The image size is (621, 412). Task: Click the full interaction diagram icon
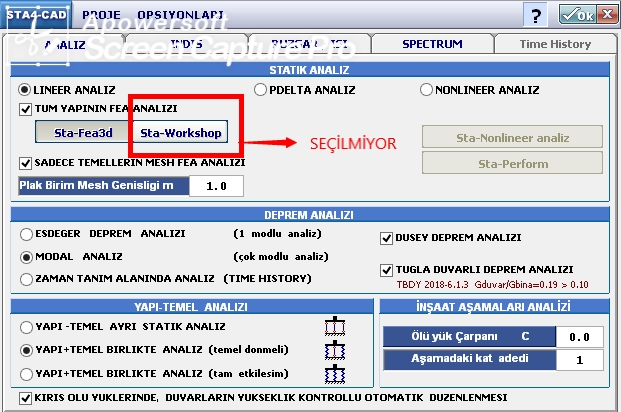pos(332,375)
